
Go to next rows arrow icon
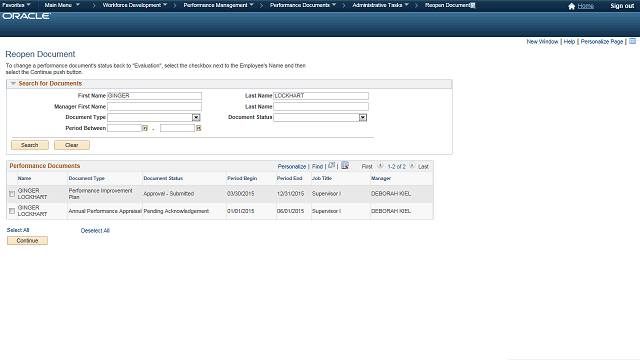(412, 166)
